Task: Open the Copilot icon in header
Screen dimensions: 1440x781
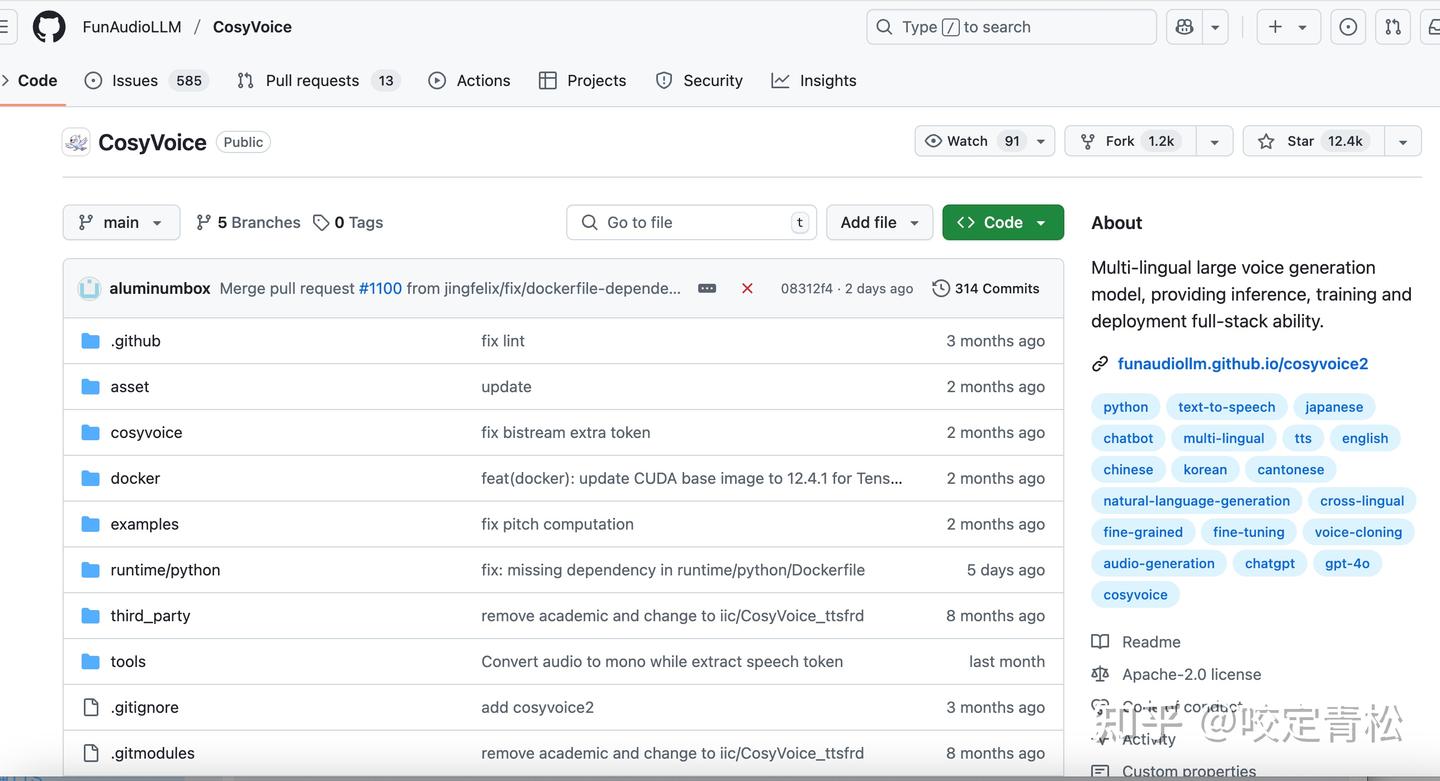Action: [x=1184, y=27]
